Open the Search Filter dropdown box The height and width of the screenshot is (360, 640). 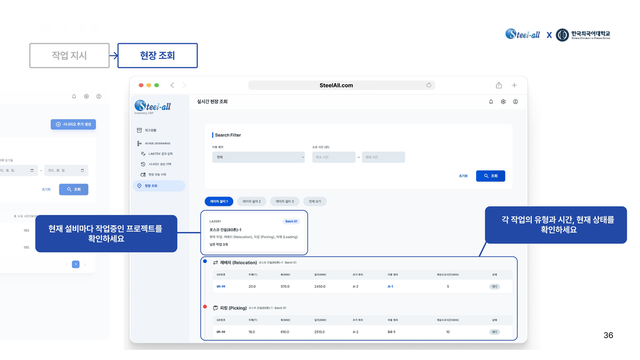(x=258, y=157)
